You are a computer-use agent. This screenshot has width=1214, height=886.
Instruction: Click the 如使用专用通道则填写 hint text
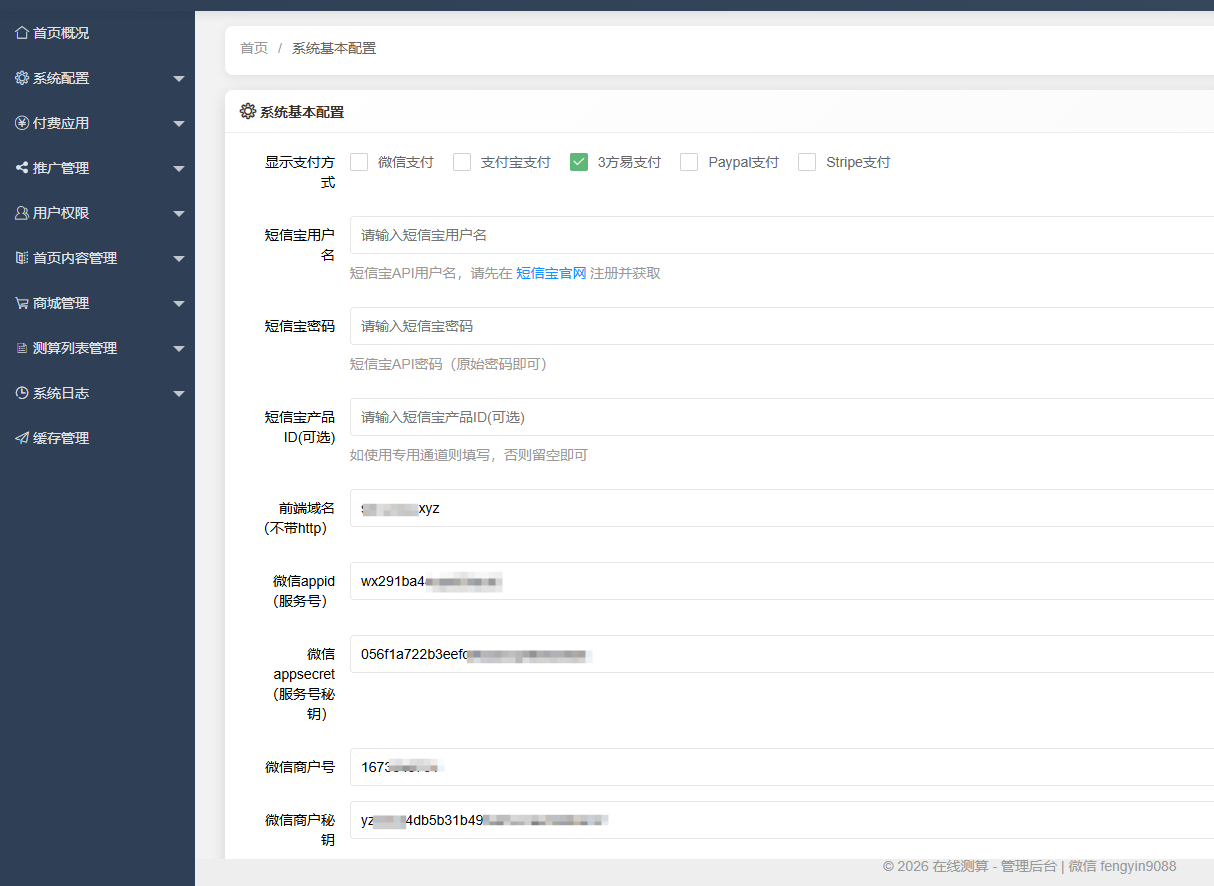pyautogui.click(x=469, y=455)
